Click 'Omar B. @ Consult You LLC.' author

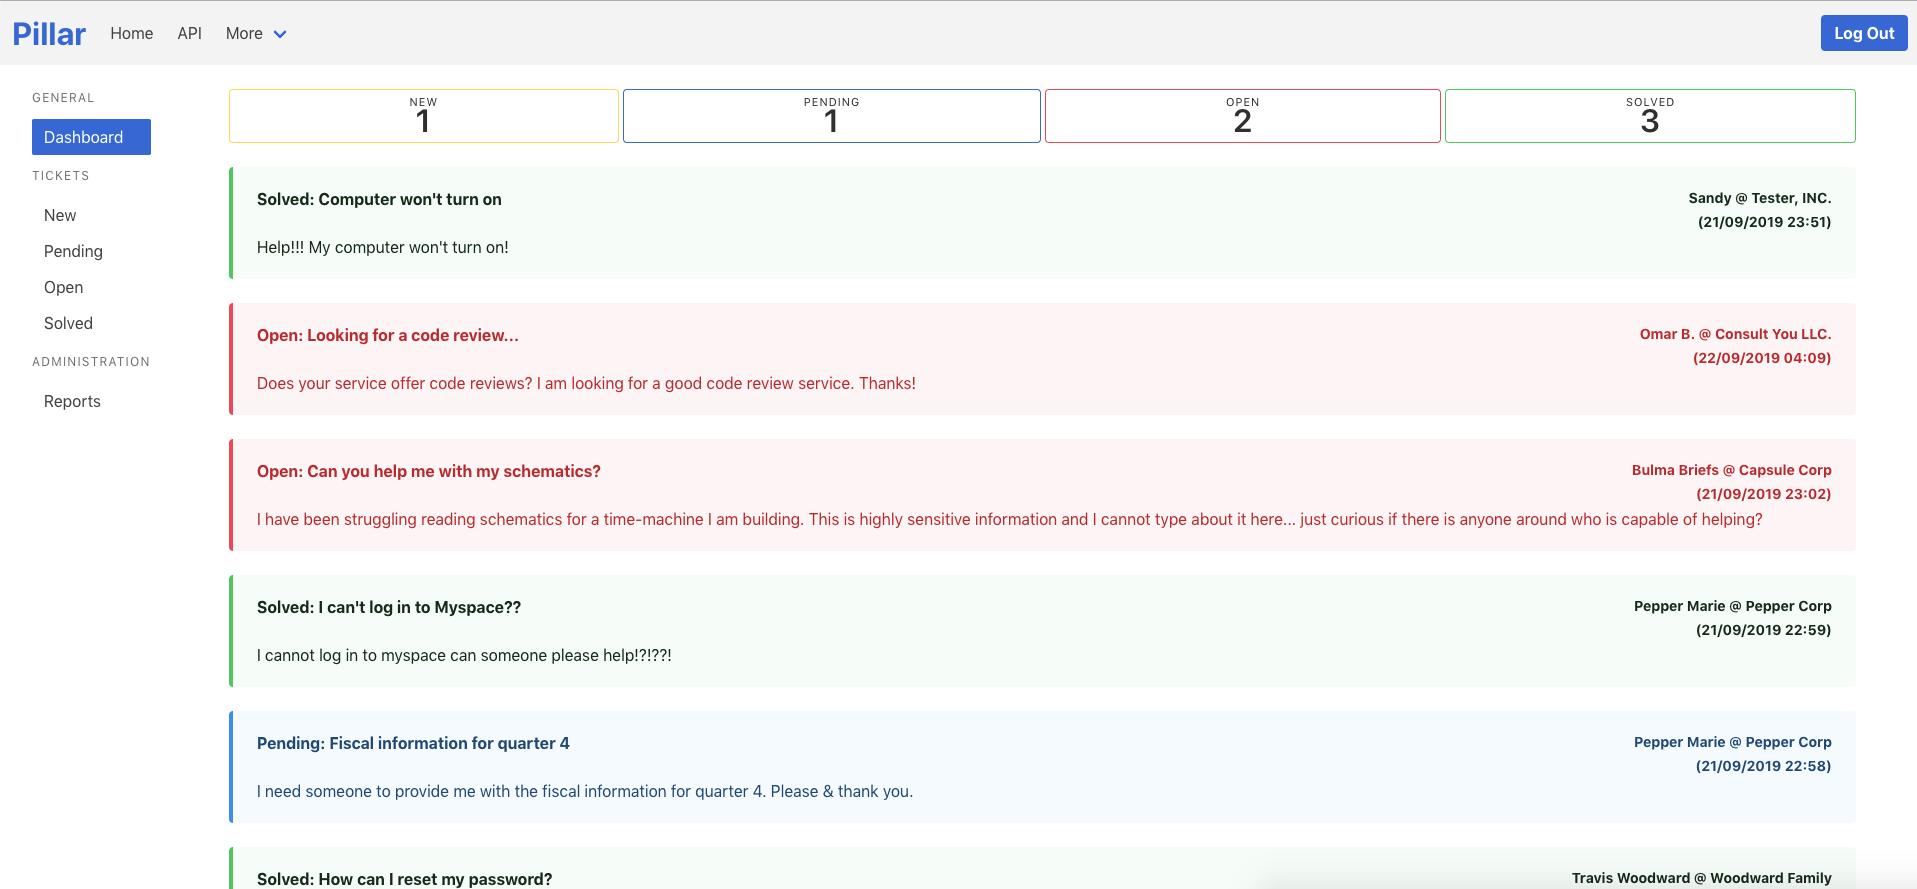coord(1735,334)
